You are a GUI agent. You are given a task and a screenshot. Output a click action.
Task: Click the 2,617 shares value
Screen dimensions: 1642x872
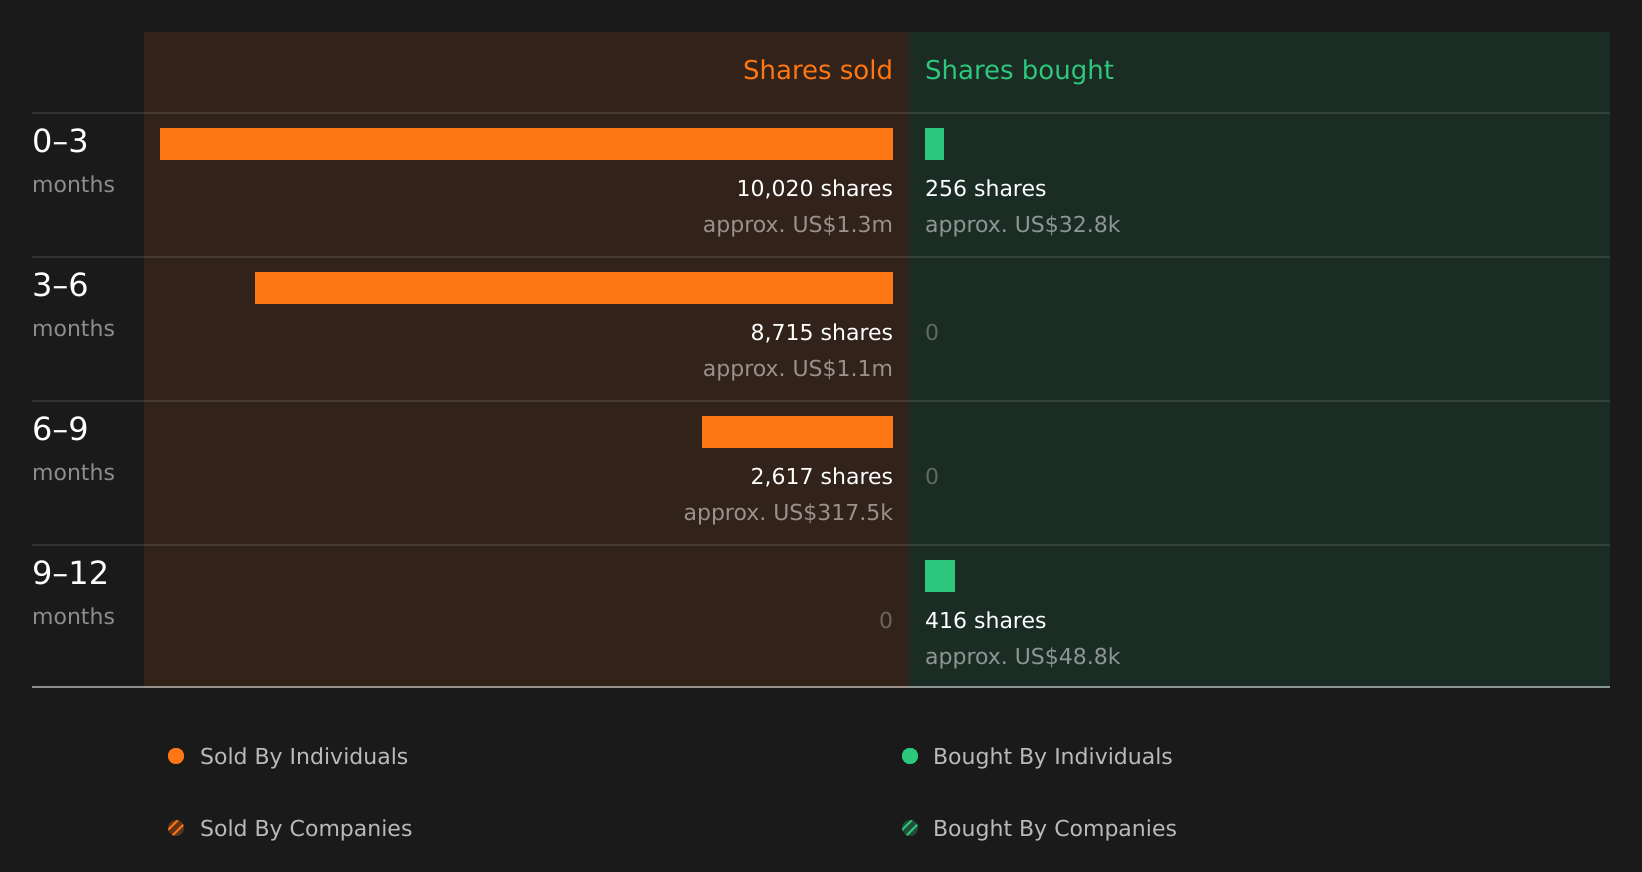click(x=822, y=477)
